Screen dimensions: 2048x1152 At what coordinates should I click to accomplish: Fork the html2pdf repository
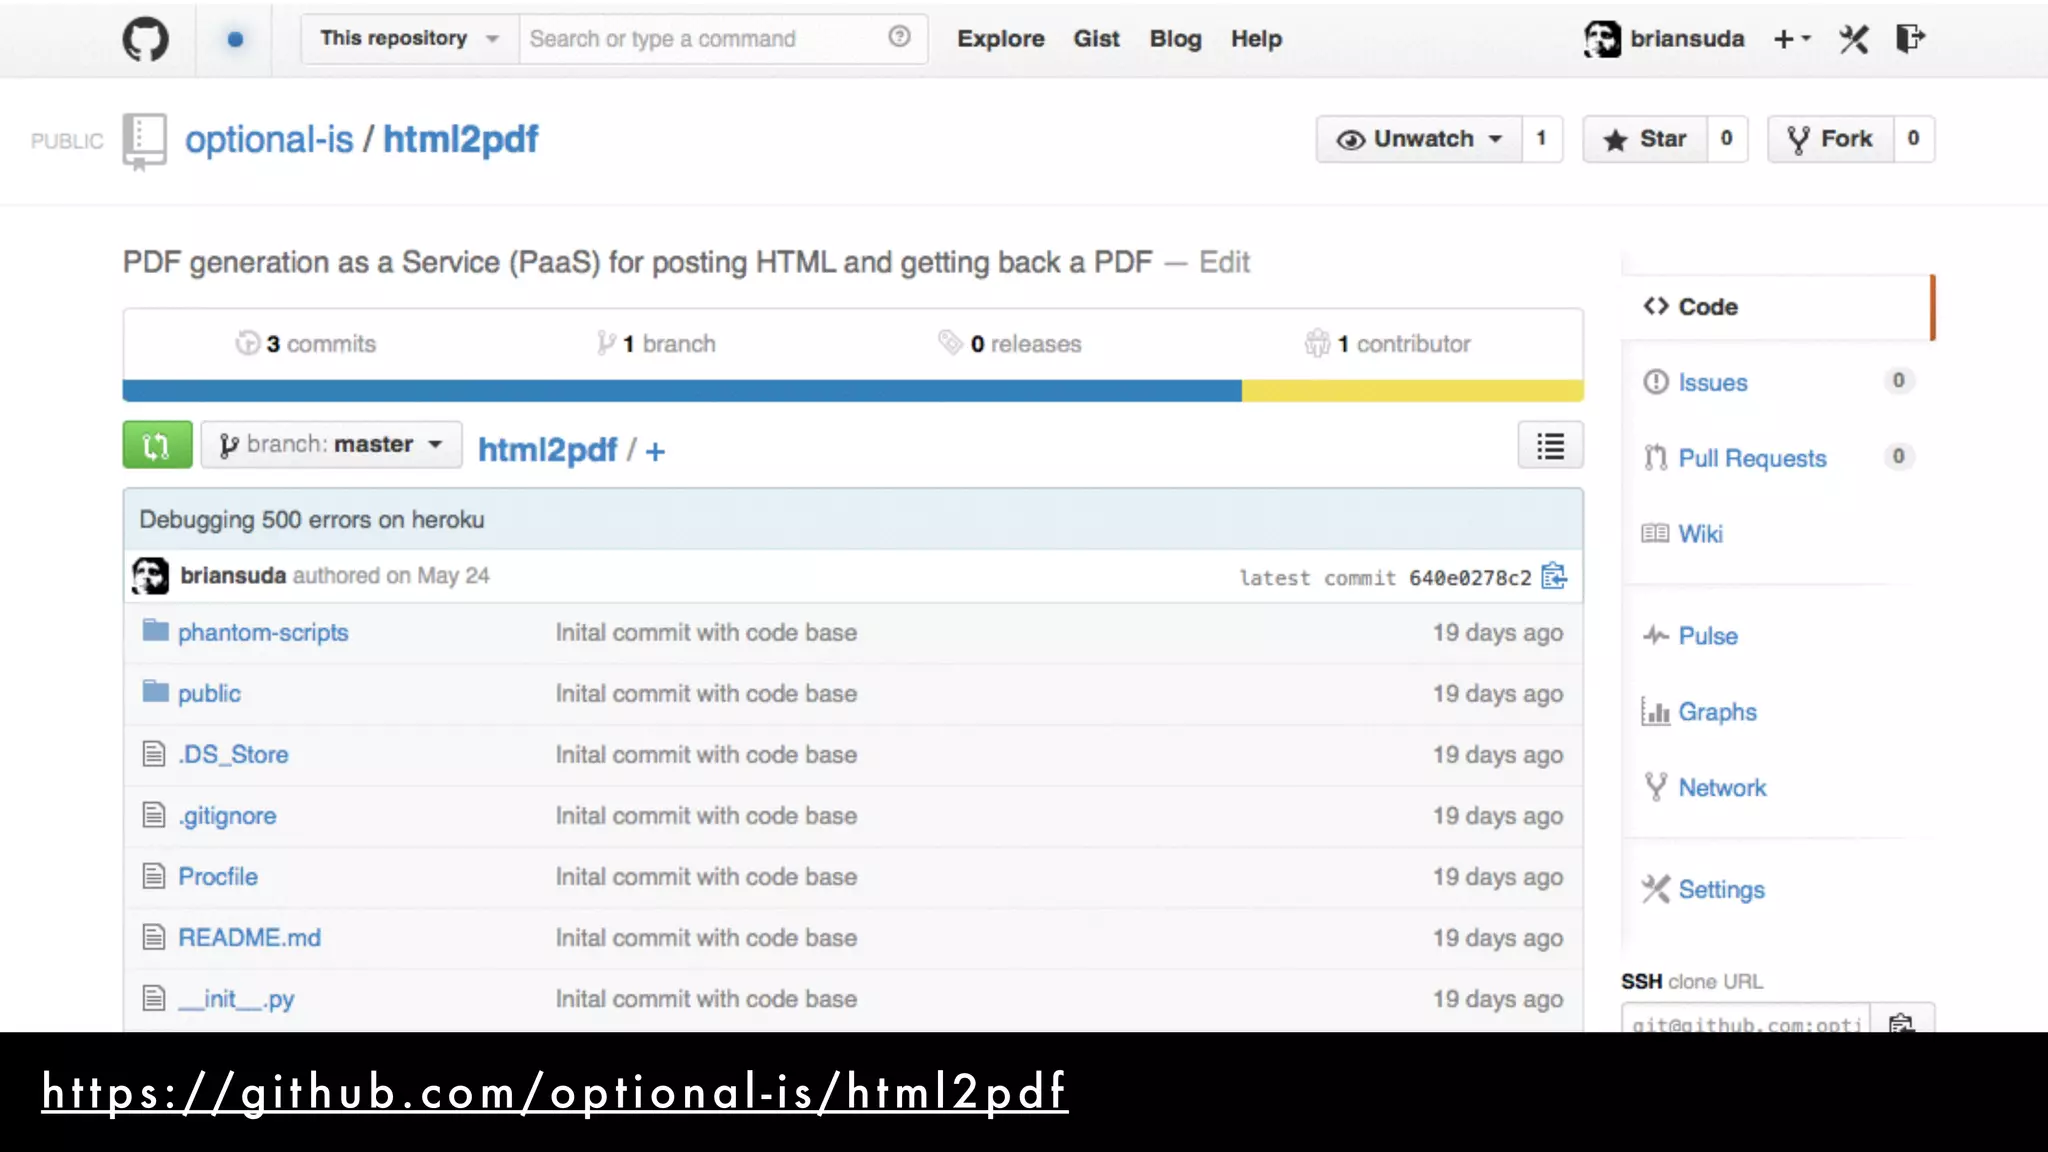click(x=1830, y=139)
